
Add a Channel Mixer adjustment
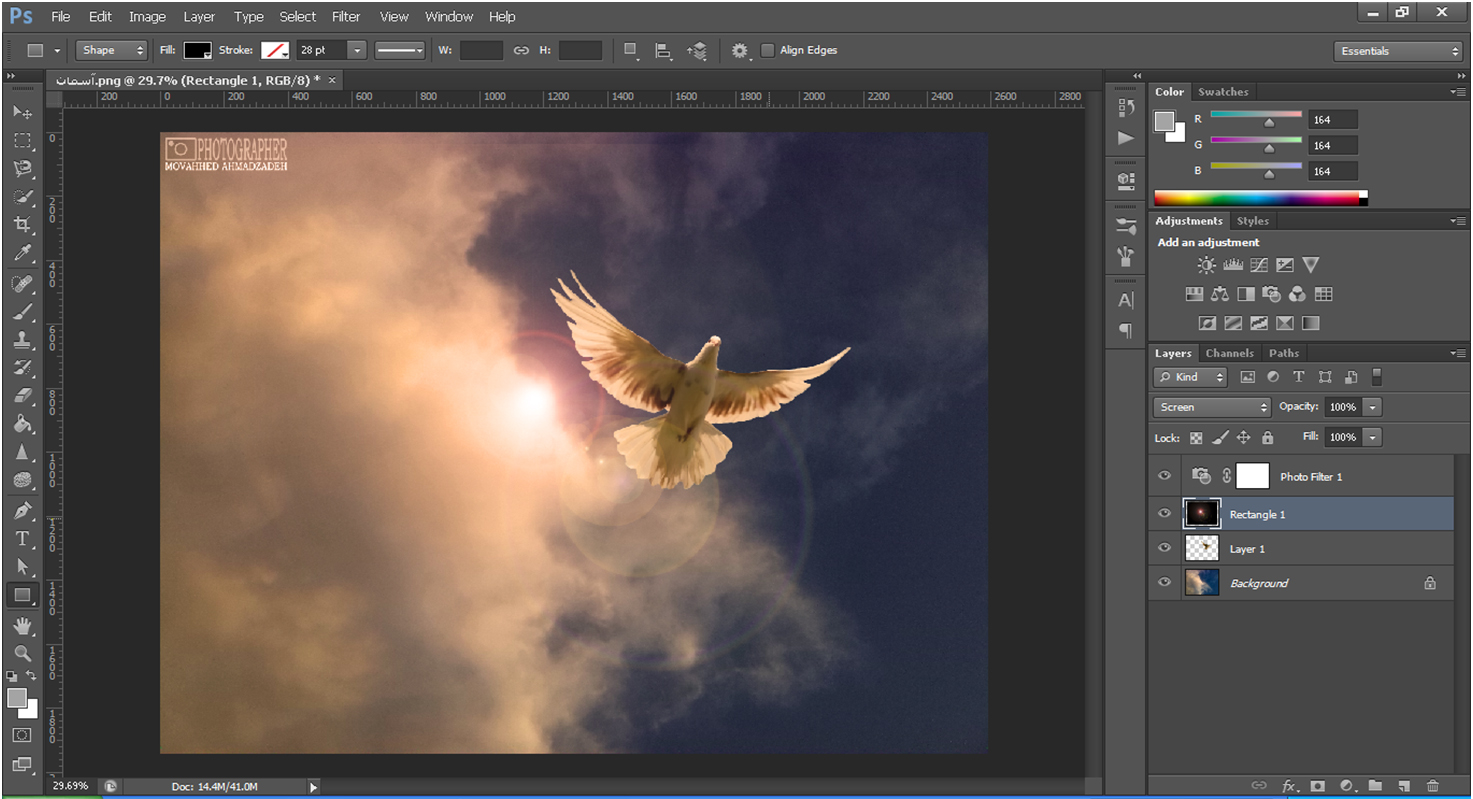click(1298, 294)
